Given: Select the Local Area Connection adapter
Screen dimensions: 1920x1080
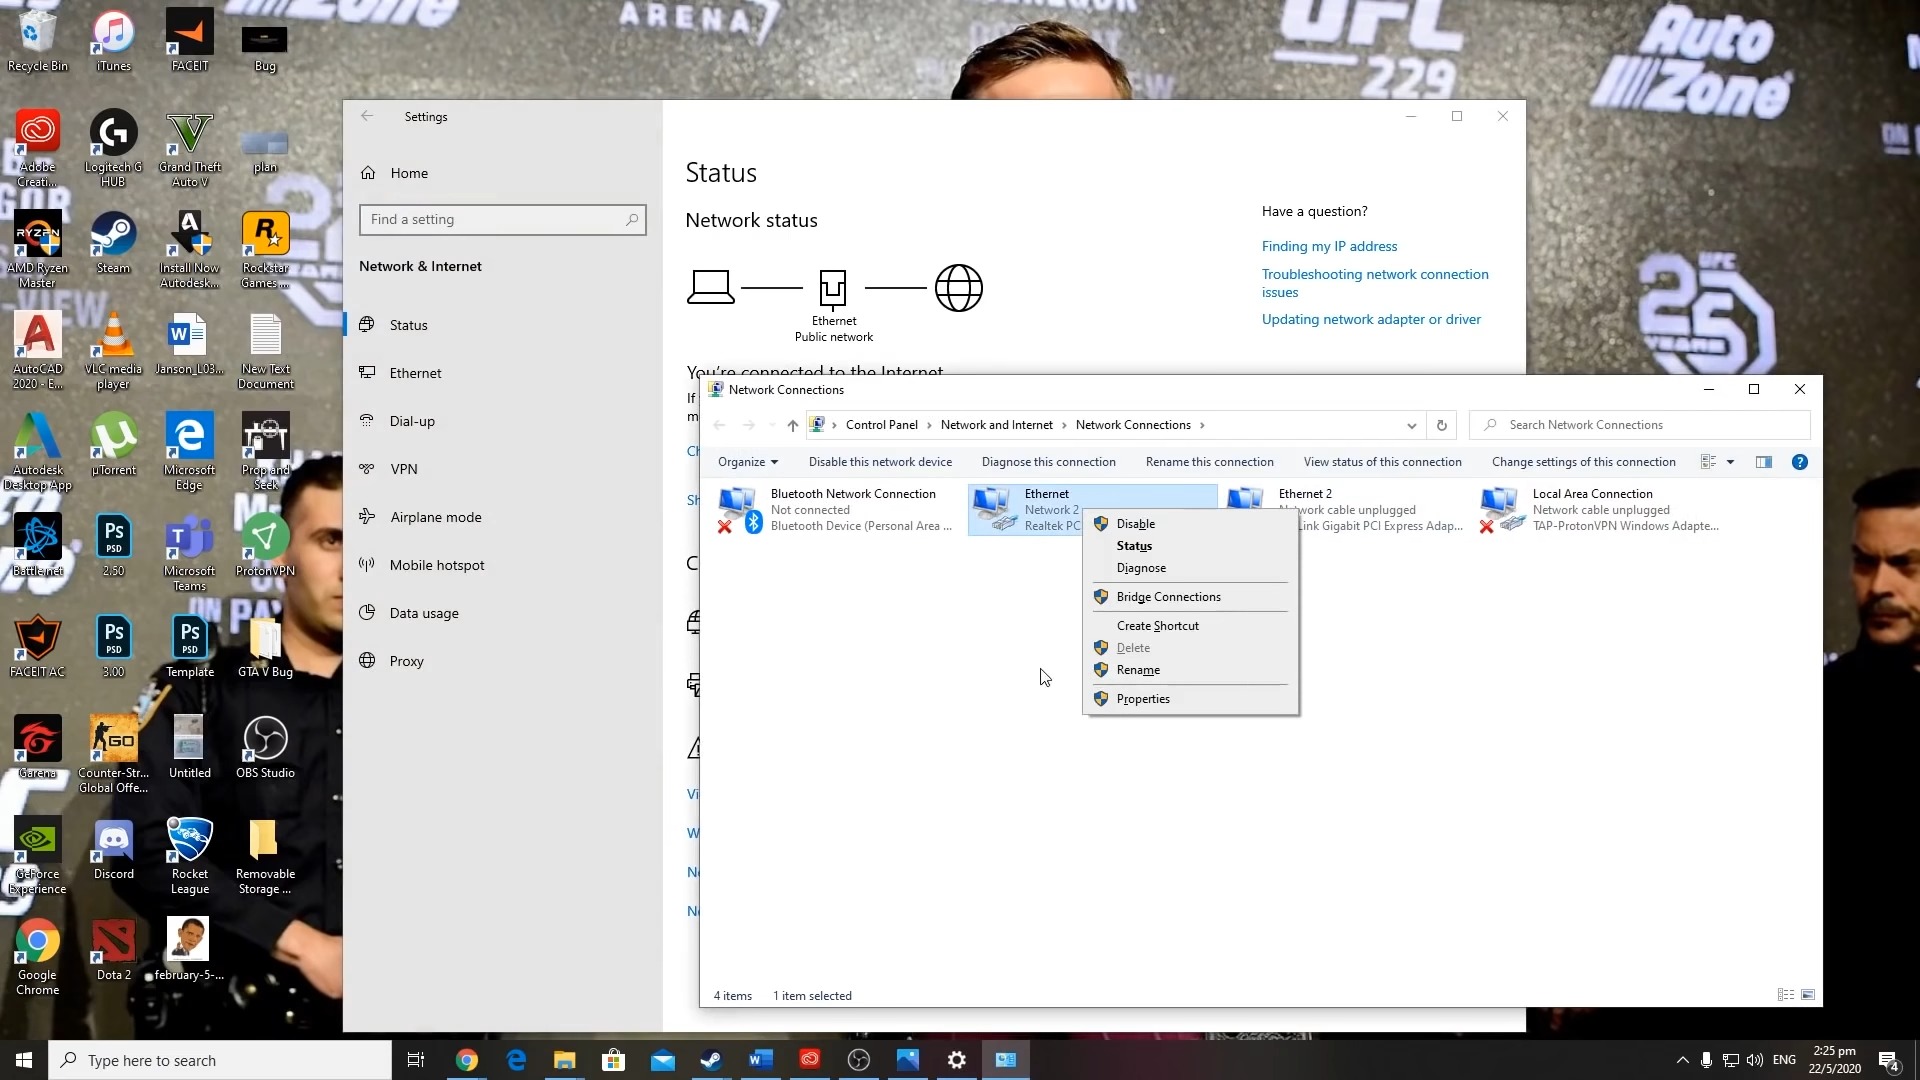Looking at the screenshot, I should [1600, 510].
